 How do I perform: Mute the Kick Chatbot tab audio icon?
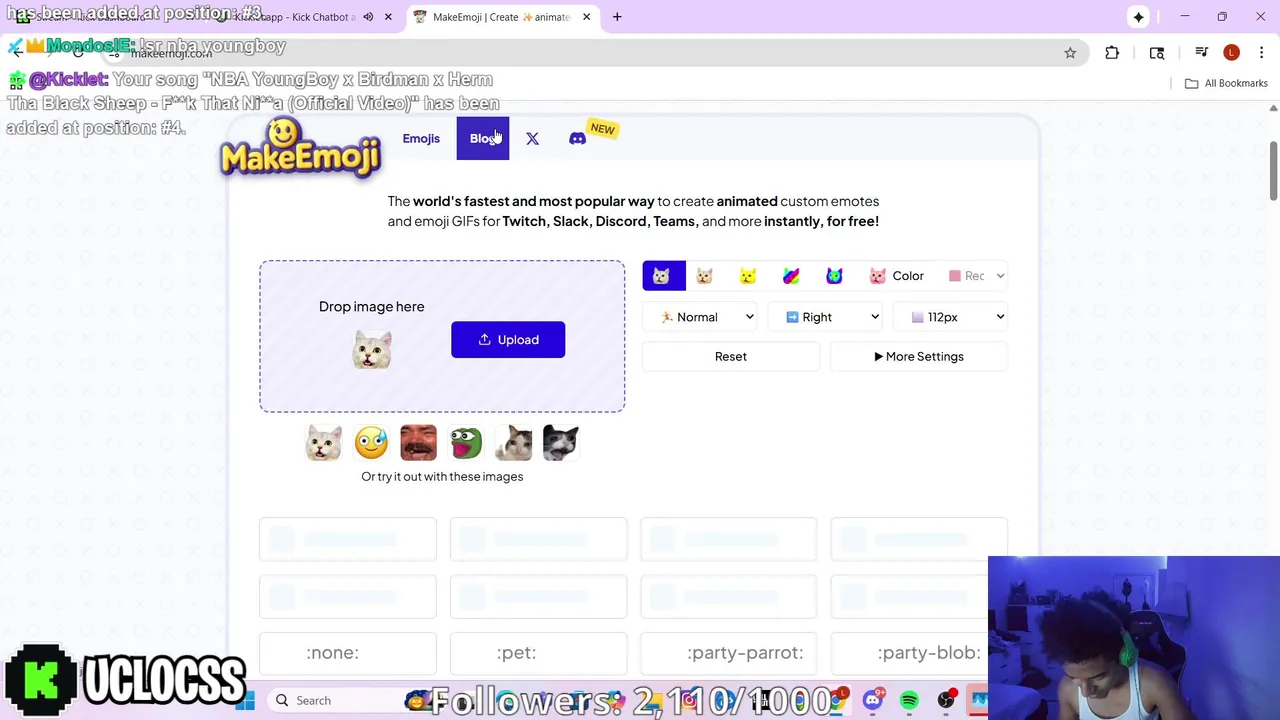[368, 17]
